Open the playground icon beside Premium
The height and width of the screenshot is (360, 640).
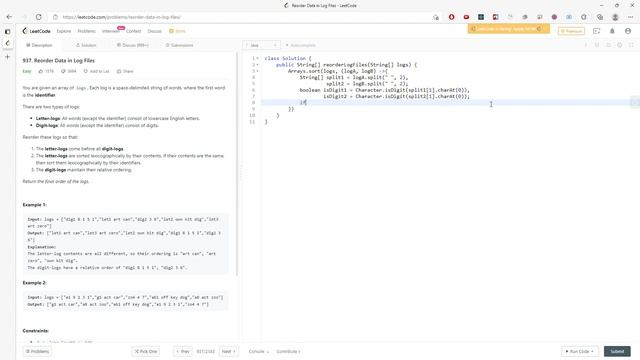click(x=596, y=31)
